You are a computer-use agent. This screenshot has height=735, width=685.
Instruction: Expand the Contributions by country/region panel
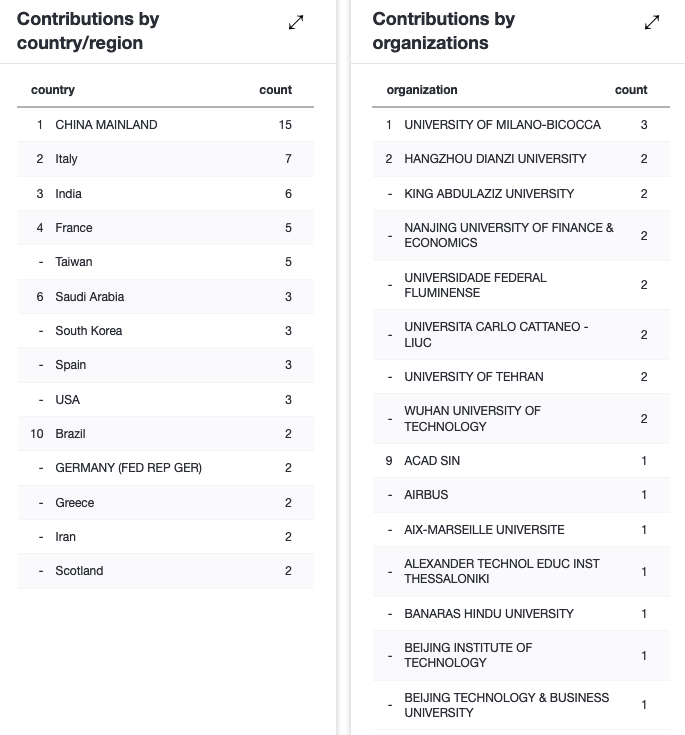click(296, 22)
